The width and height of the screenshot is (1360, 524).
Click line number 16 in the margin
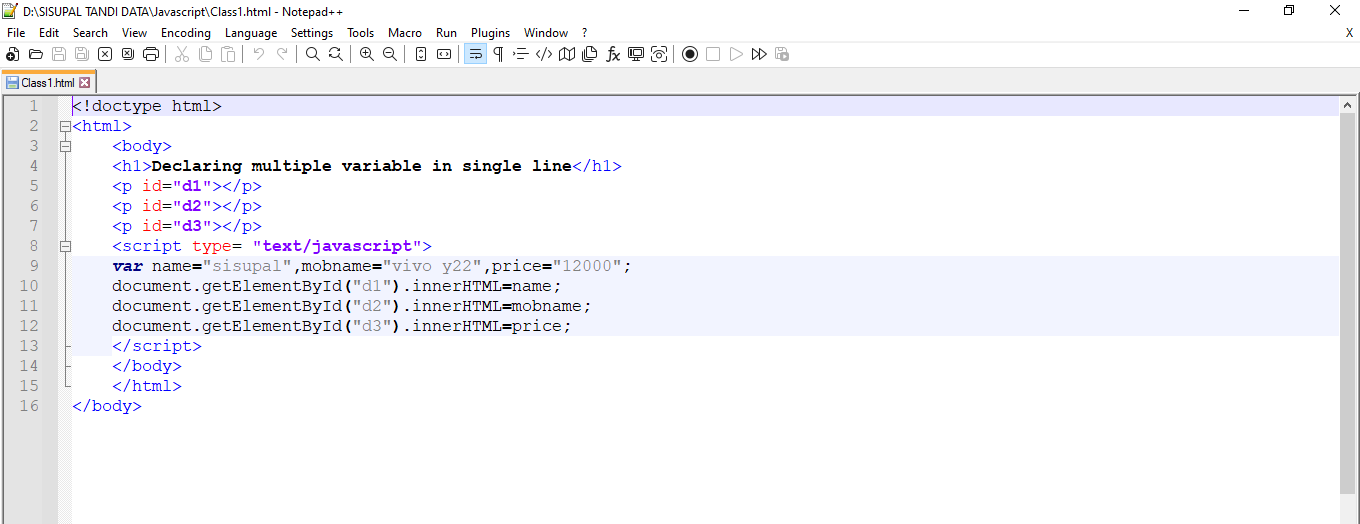tap(28, 406)
